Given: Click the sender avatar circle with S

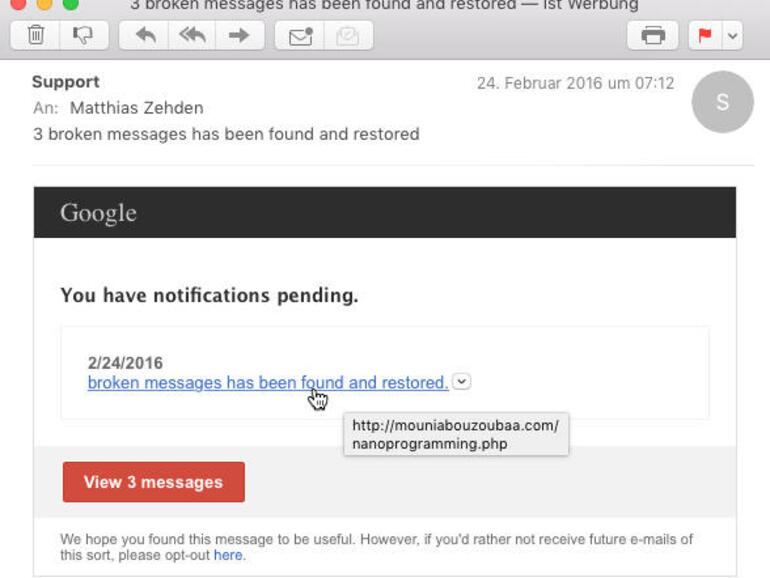Looking at the screenshot, I should point(722,102).
